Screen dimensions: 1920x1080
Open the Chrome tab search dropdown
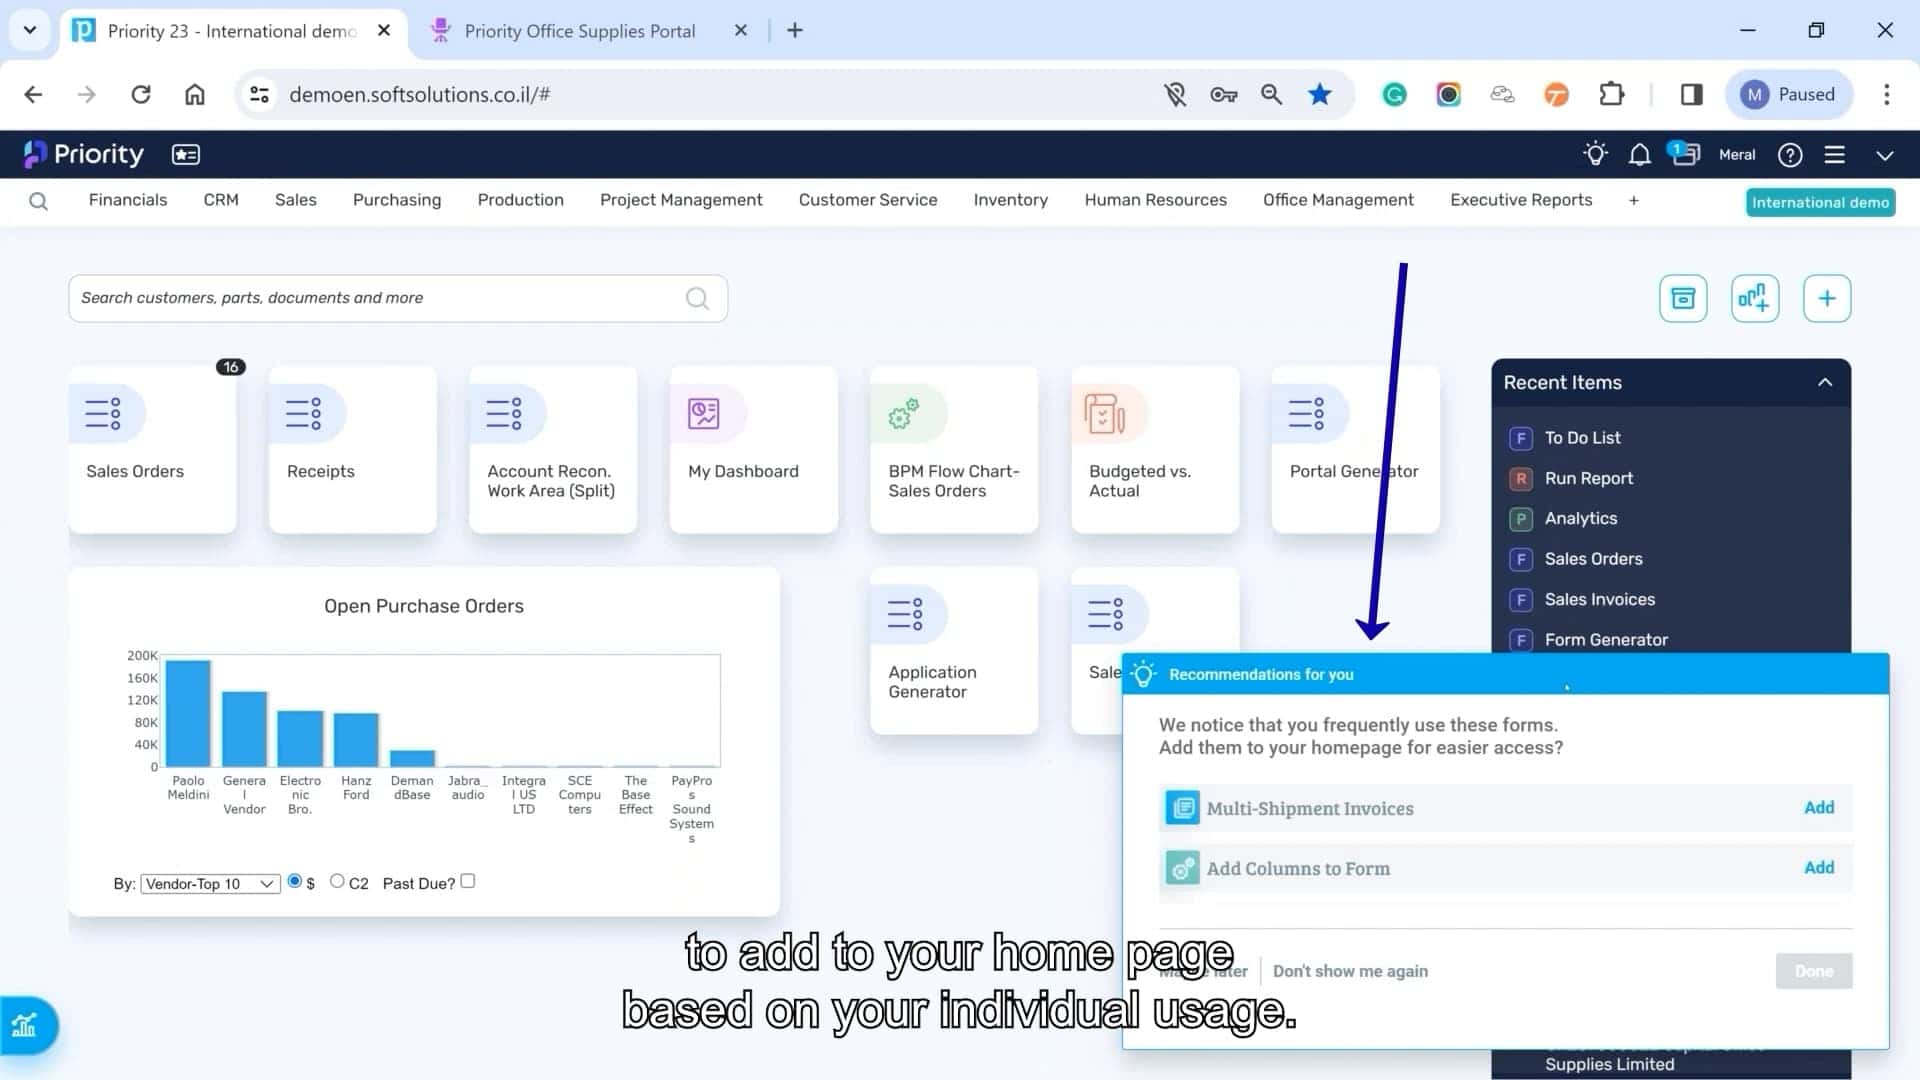click(30, 30)
